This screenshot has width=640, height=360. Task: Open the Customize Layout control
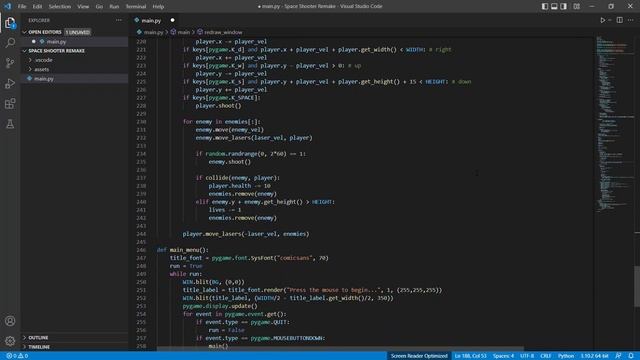576,6
